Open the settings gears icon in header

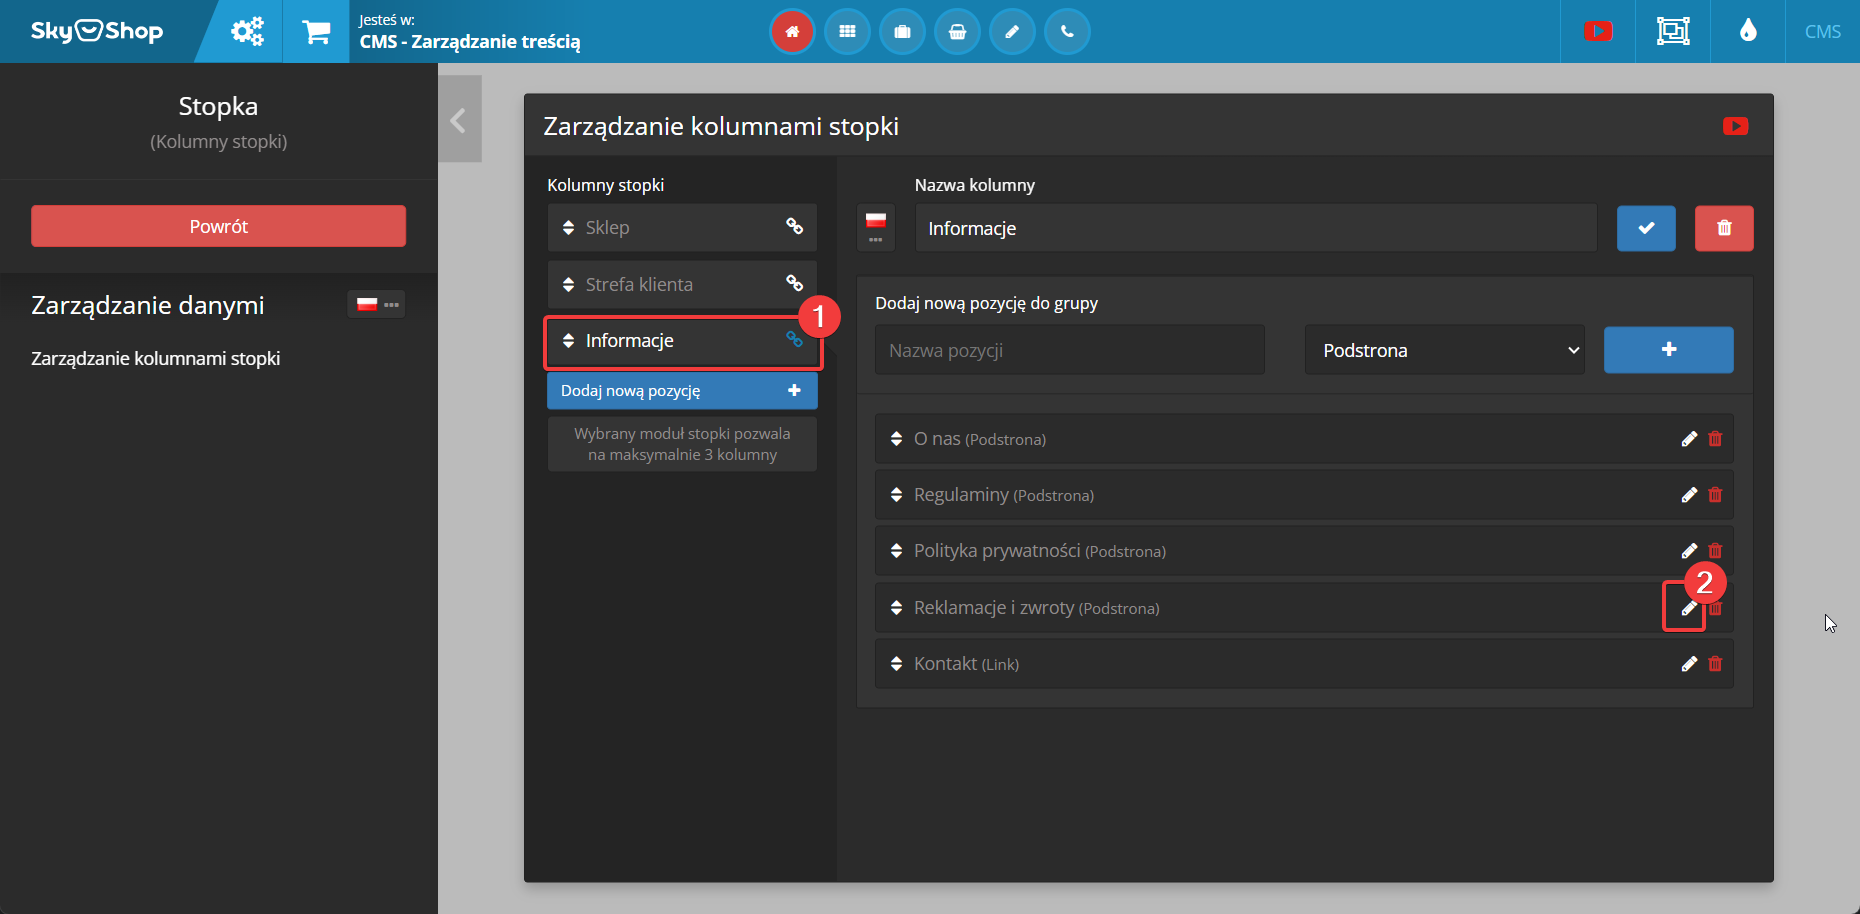tap(247, 32)
